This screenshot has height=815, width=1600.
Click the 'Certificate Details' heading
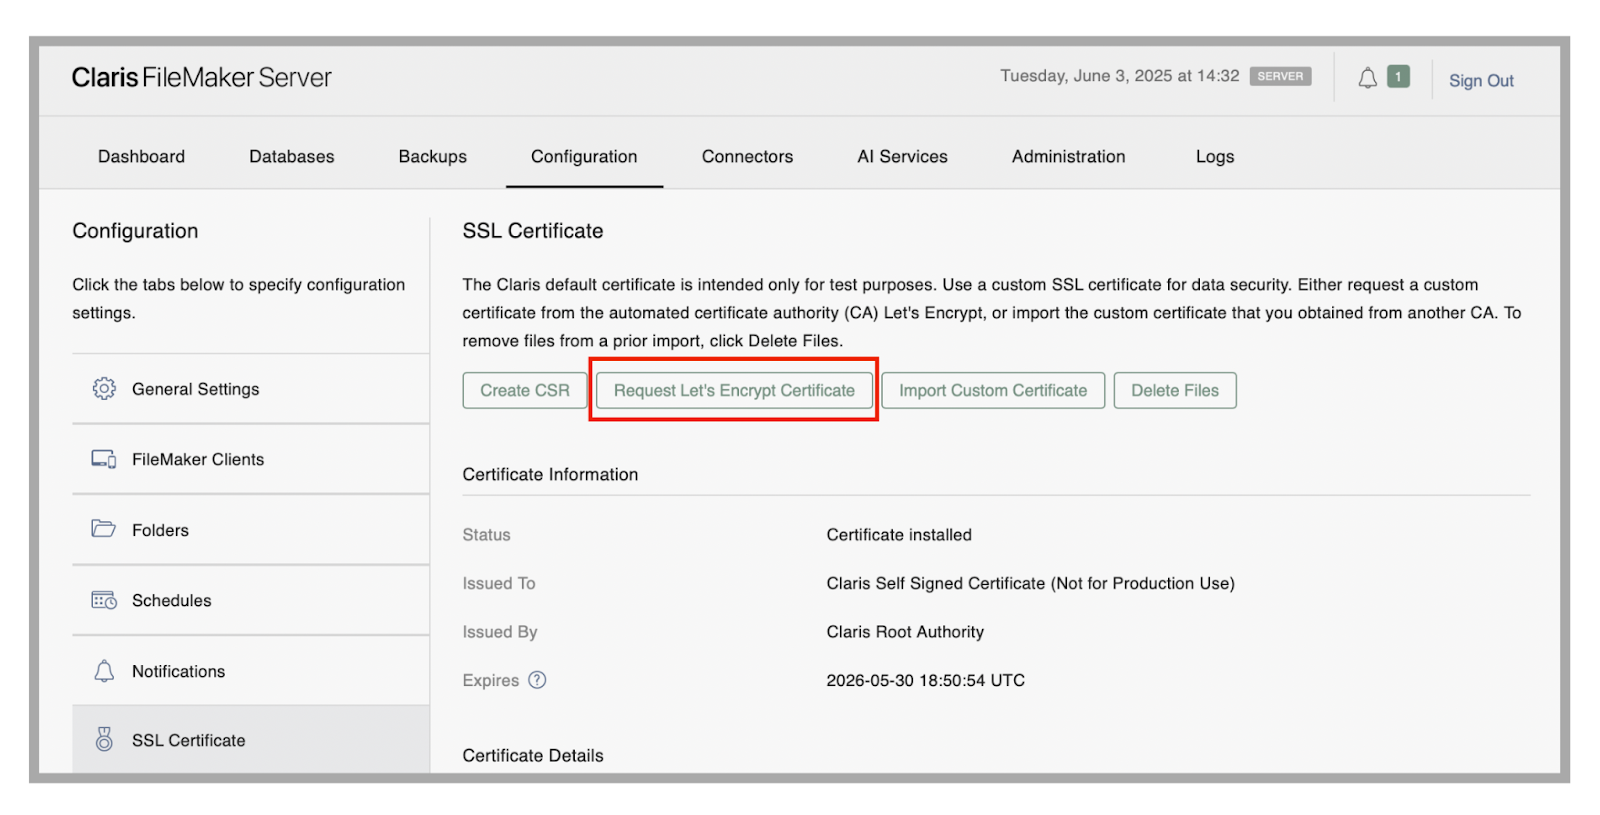(533, 756)
